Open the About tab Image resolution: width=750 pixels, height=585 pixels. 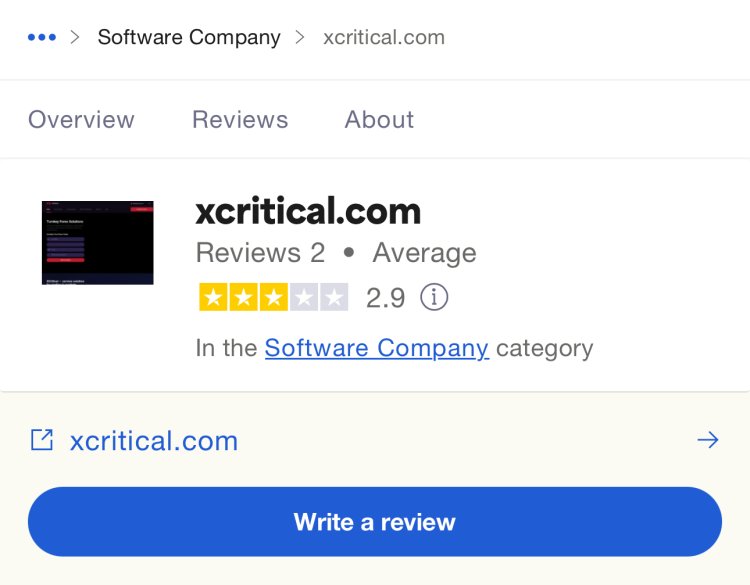point(379,119)
